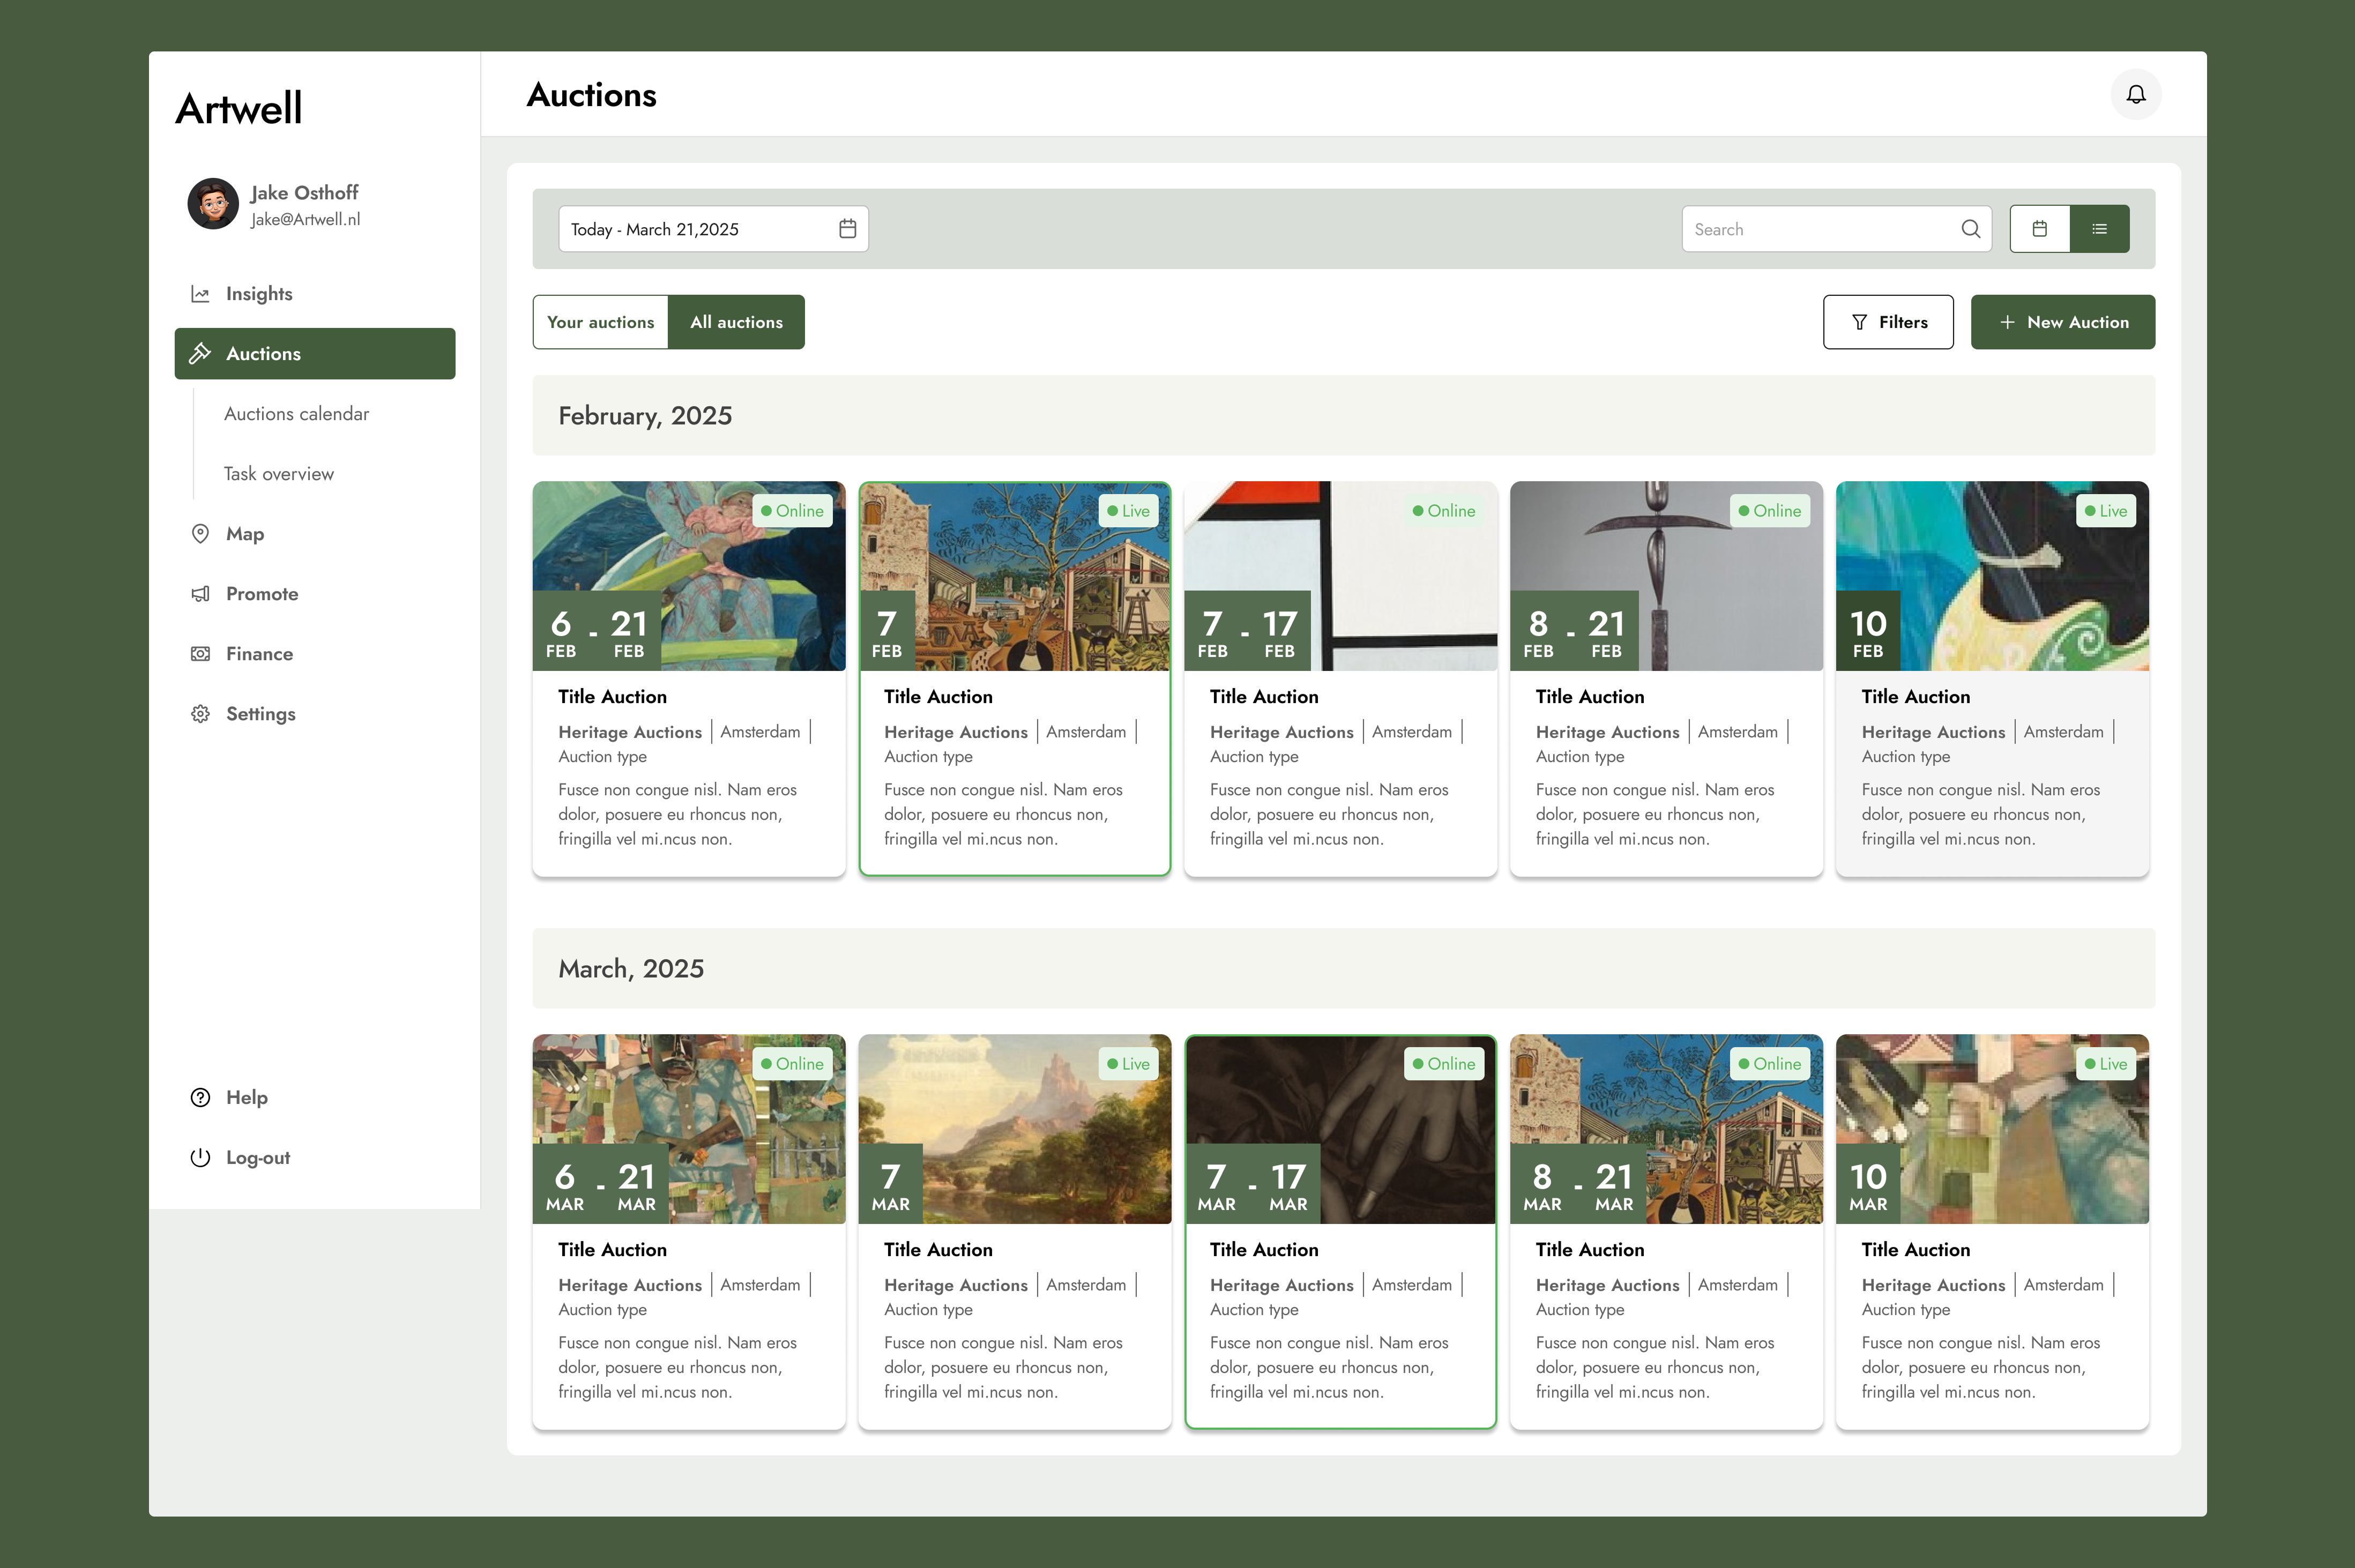Click the New Auction button

2062,322
